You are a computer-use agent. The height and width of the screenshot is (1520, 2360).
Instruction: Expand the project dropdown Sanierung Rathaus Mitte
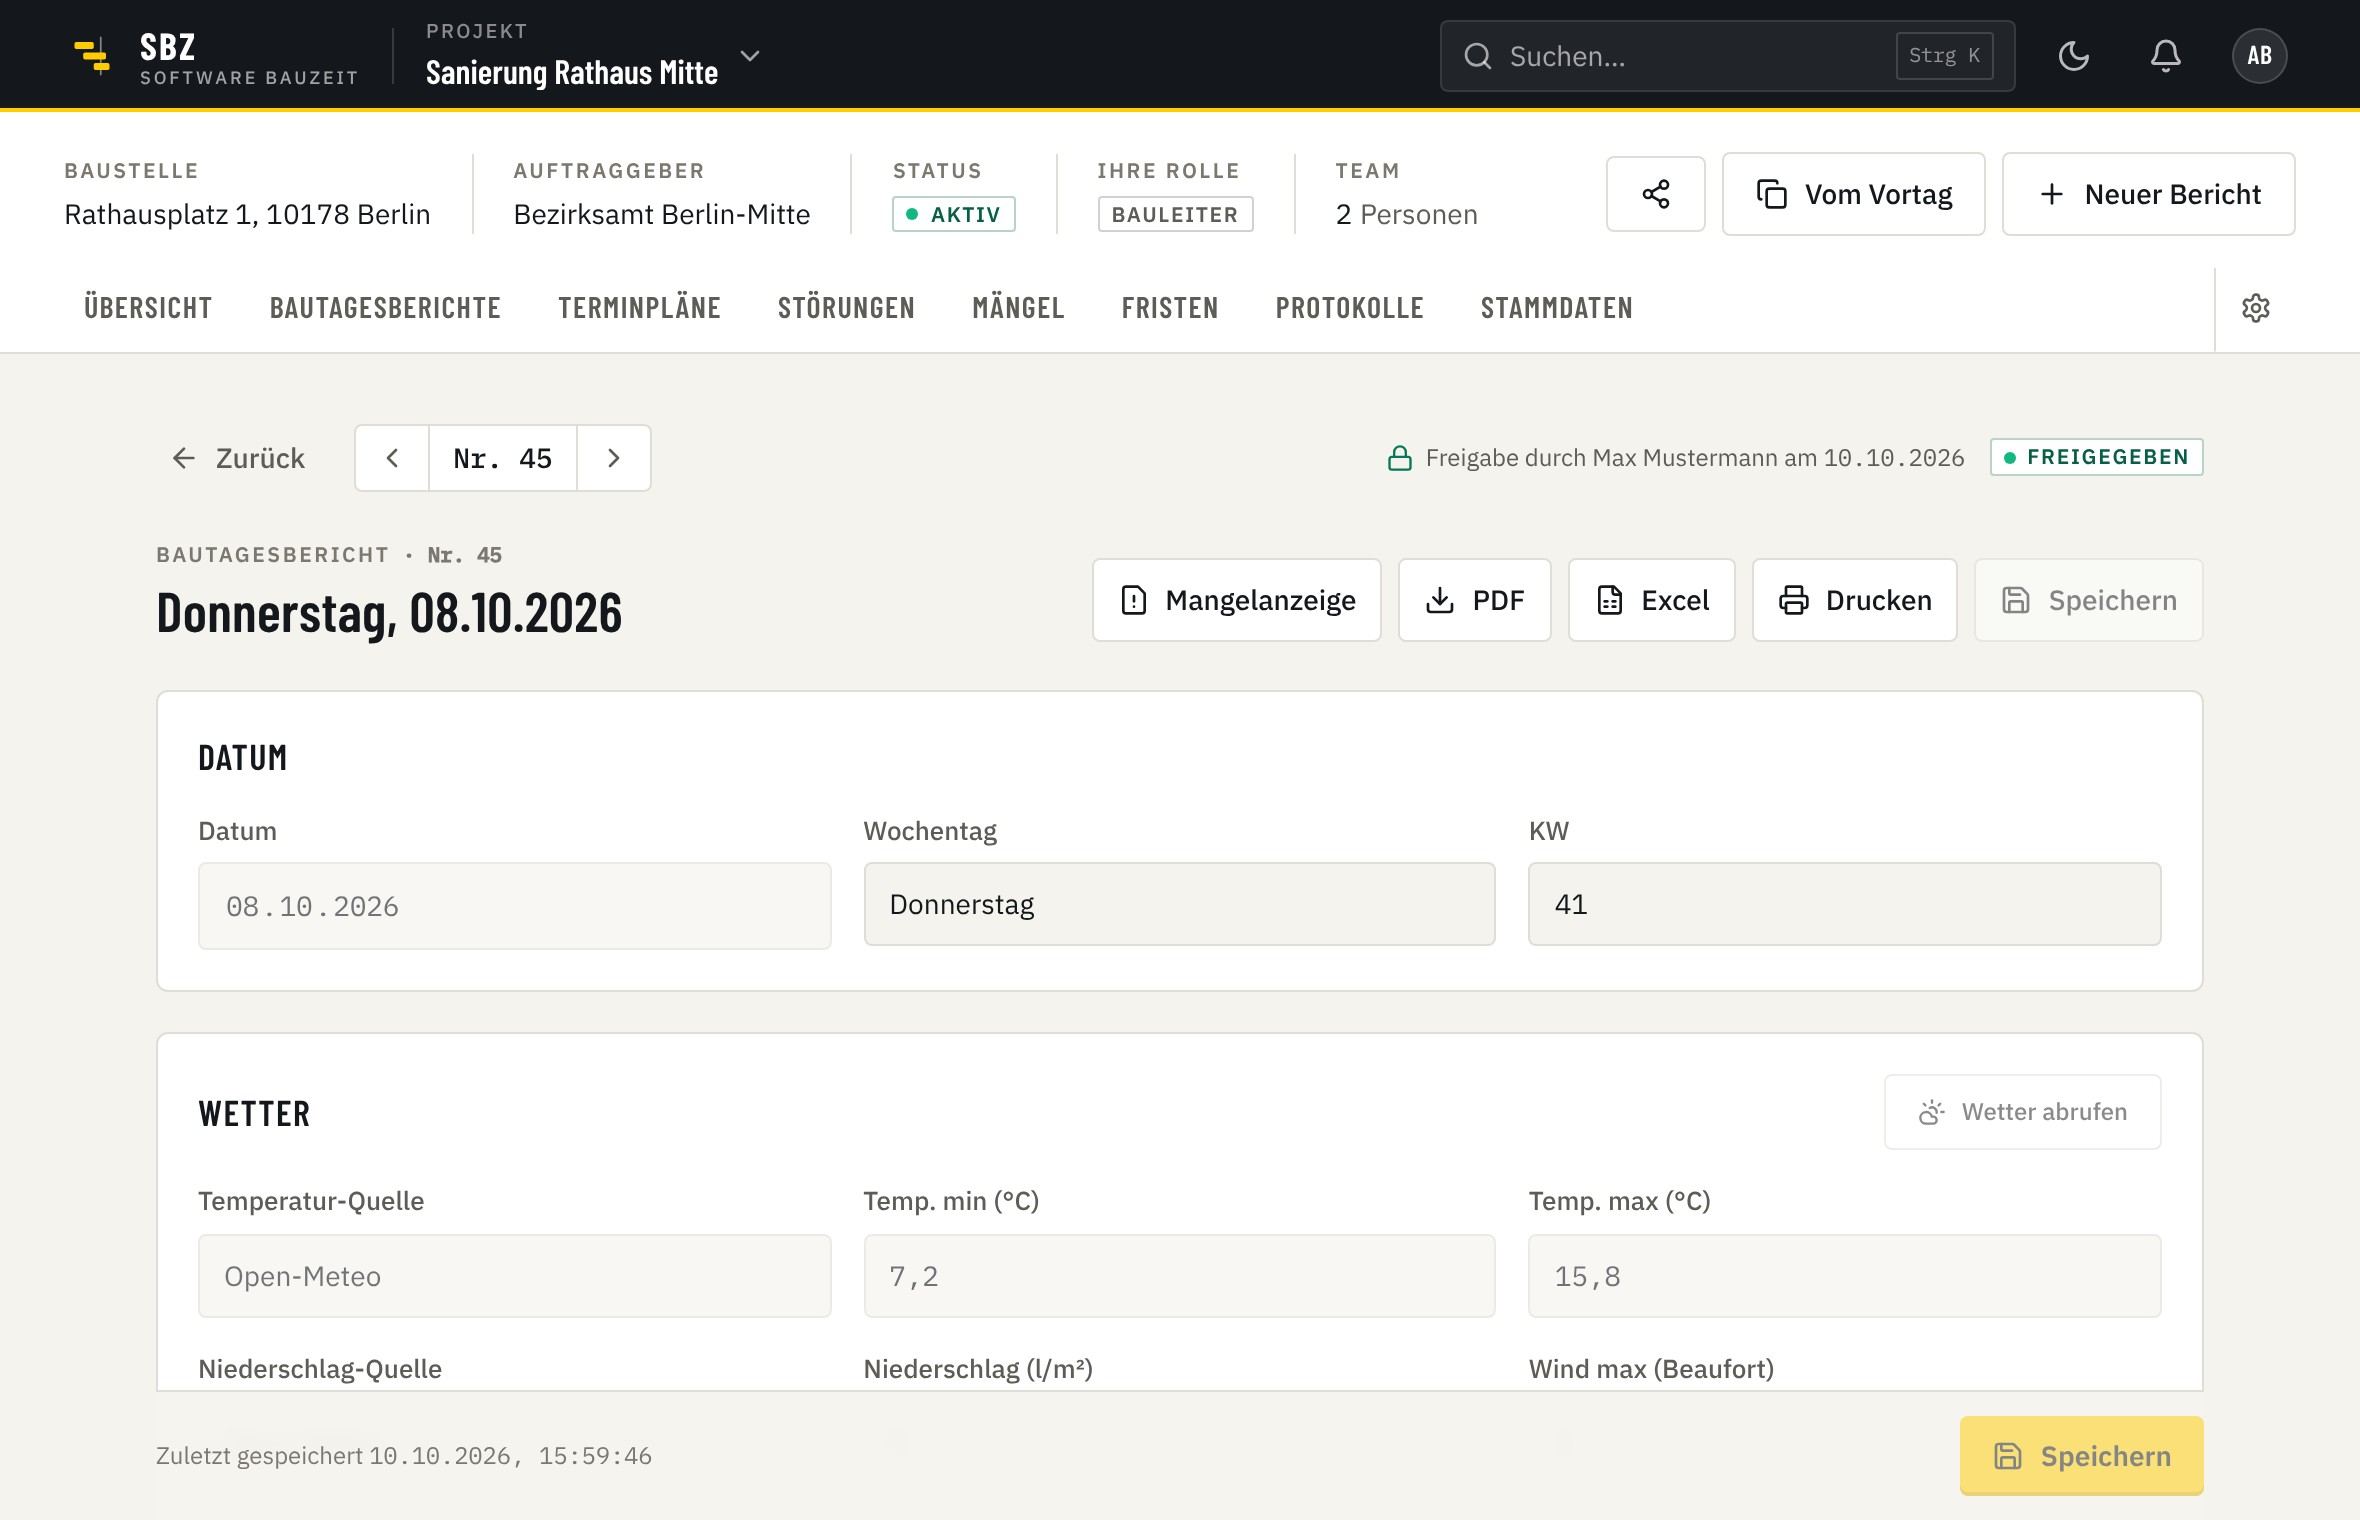click(x=593, y=56)
